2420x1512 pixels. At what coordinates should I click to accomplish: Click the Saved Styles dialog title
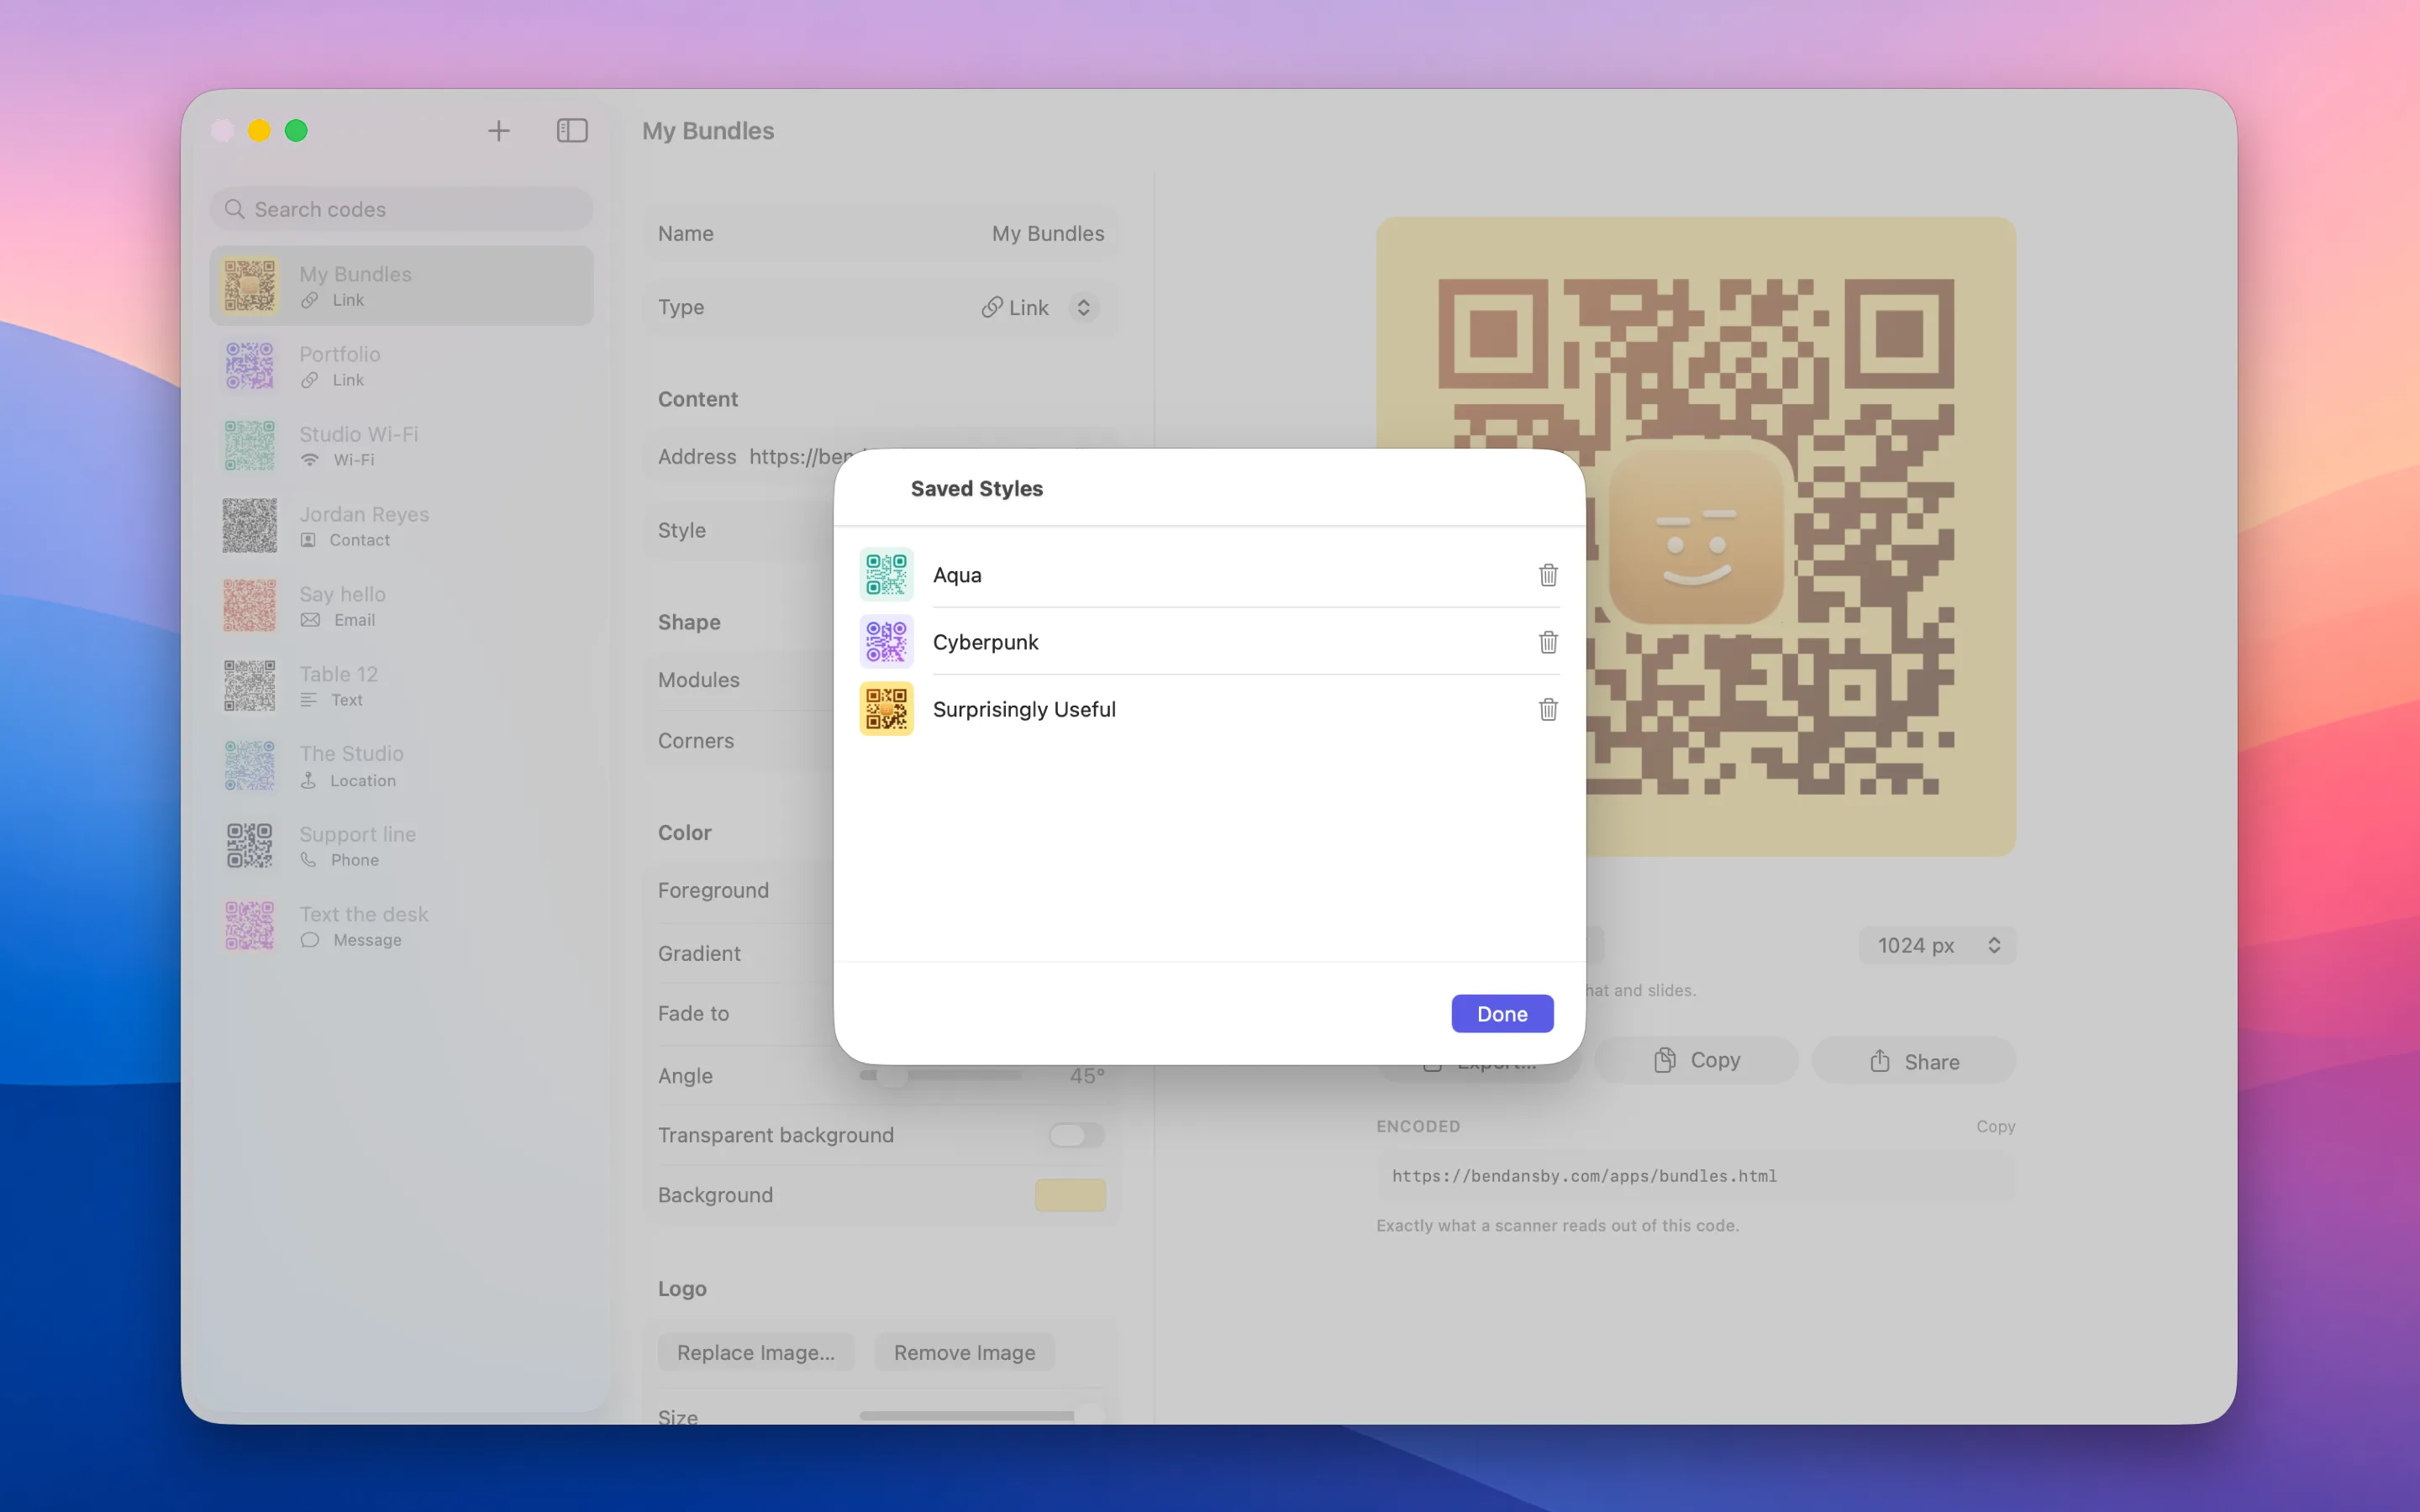976,489
